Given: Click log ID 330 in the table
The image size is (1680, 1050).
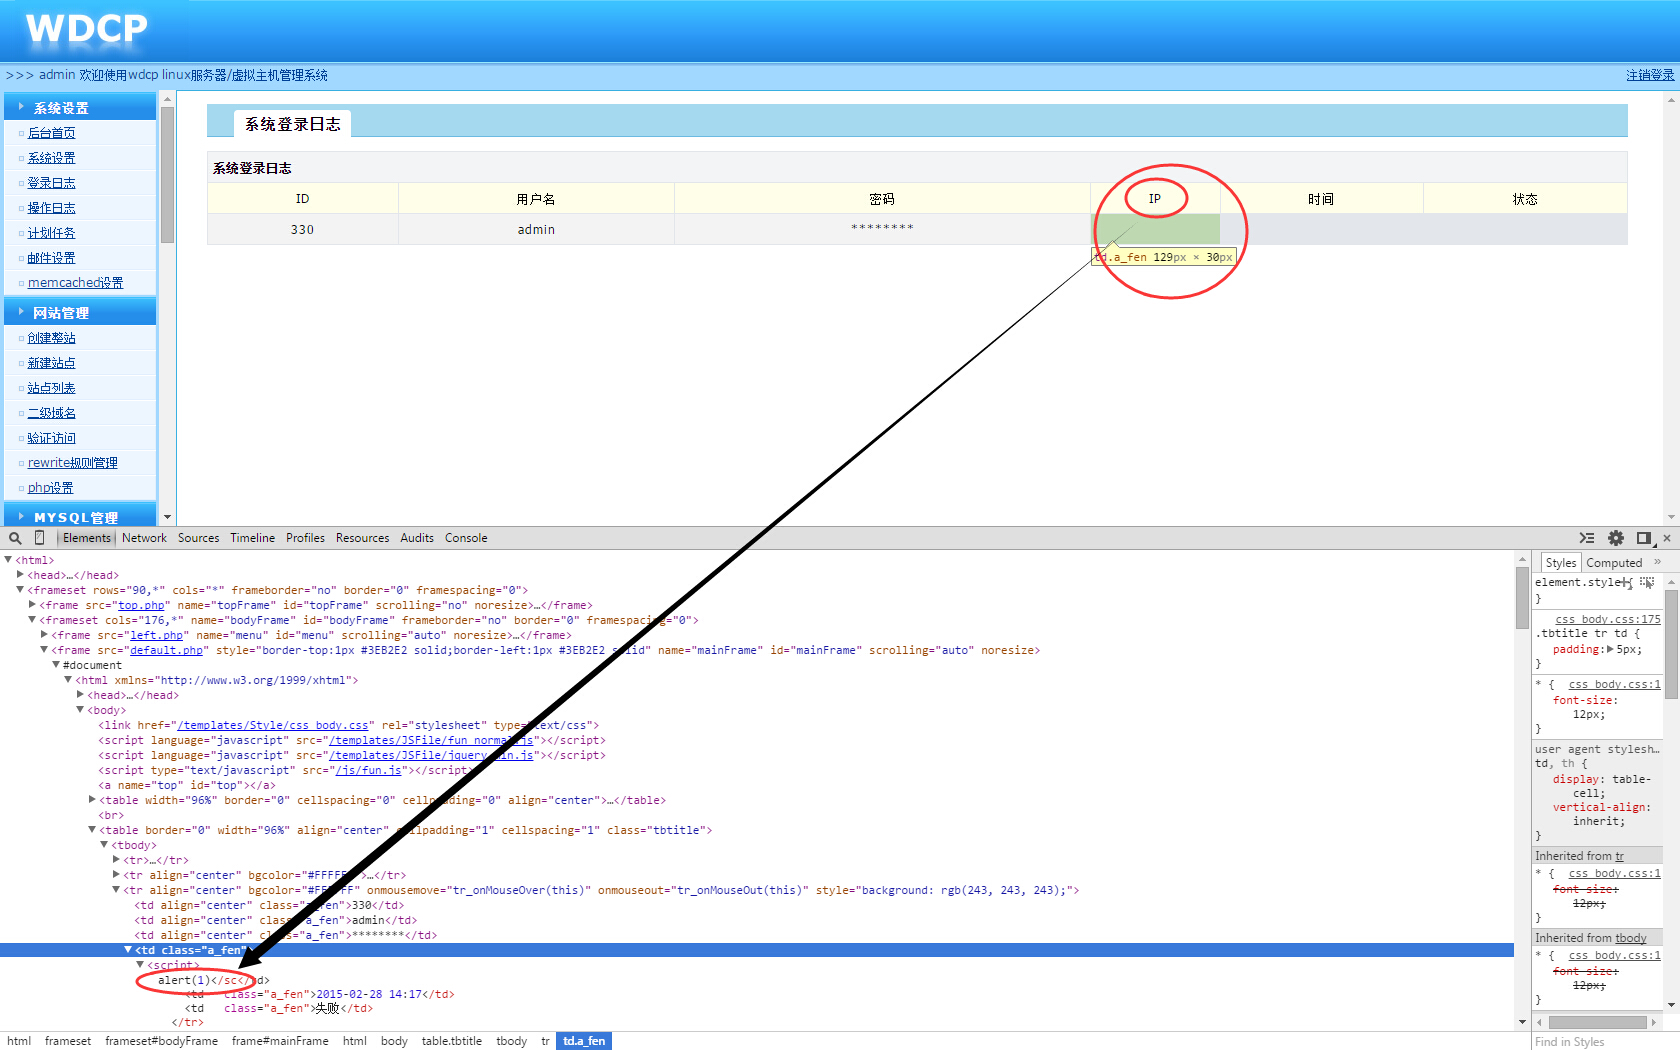Looking at the screenshot, I should pyautogui.click(x=302, y=229).
